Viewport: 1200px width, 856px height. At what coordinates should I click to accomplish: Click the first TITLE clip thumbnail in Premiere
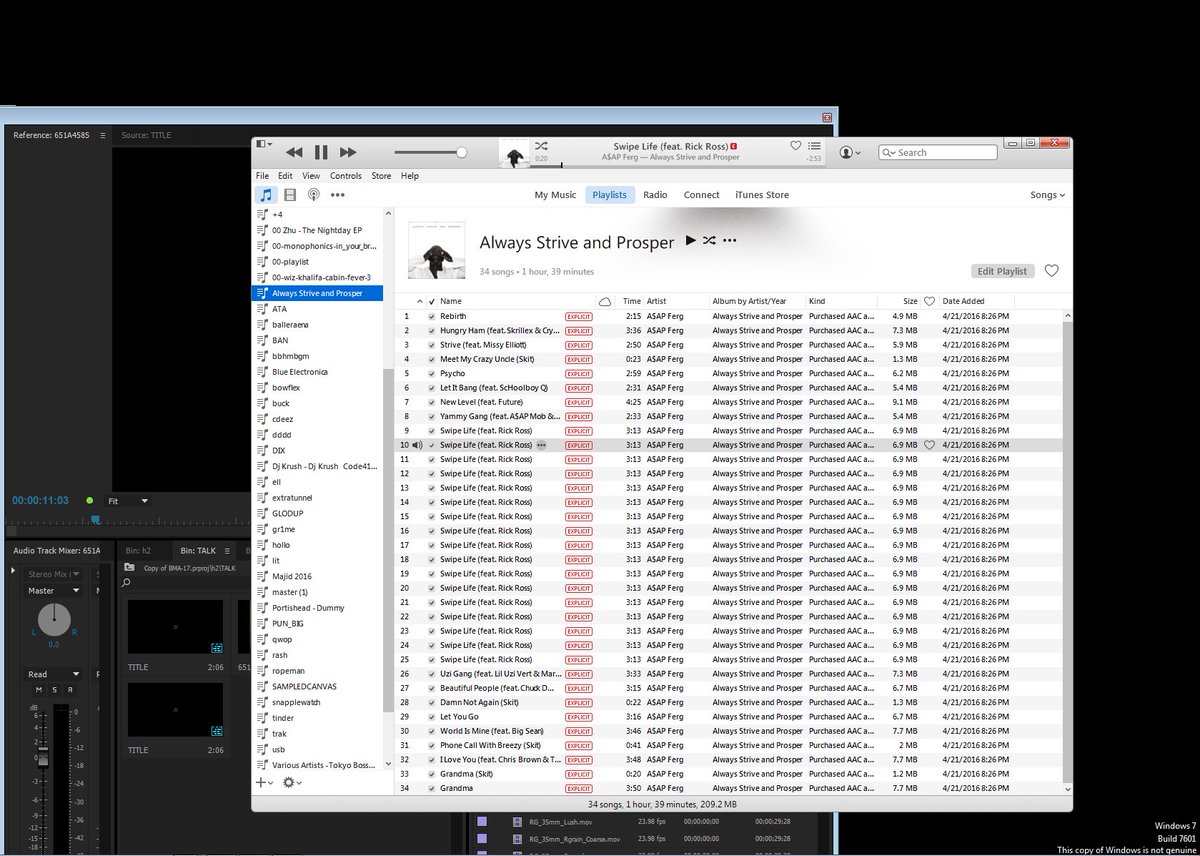pos(175,626)
